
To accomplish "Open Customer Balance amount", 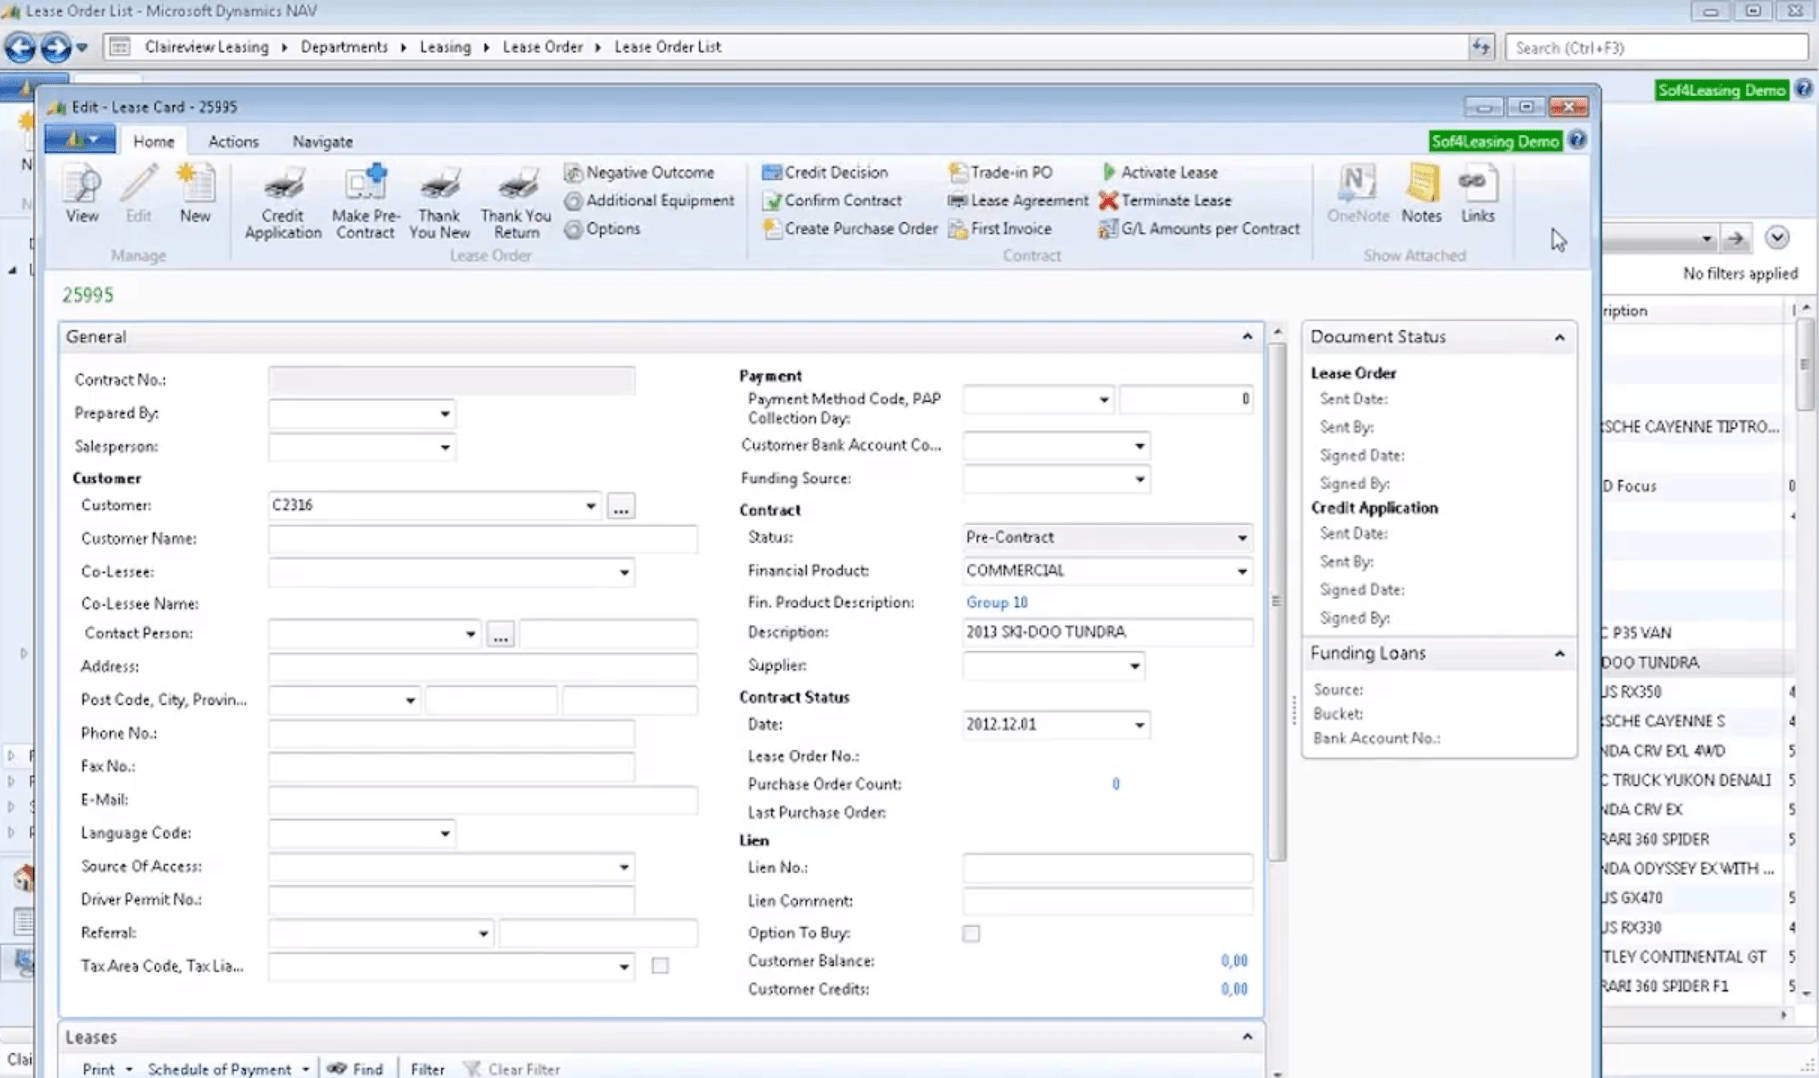I will tap(1234, 961).
